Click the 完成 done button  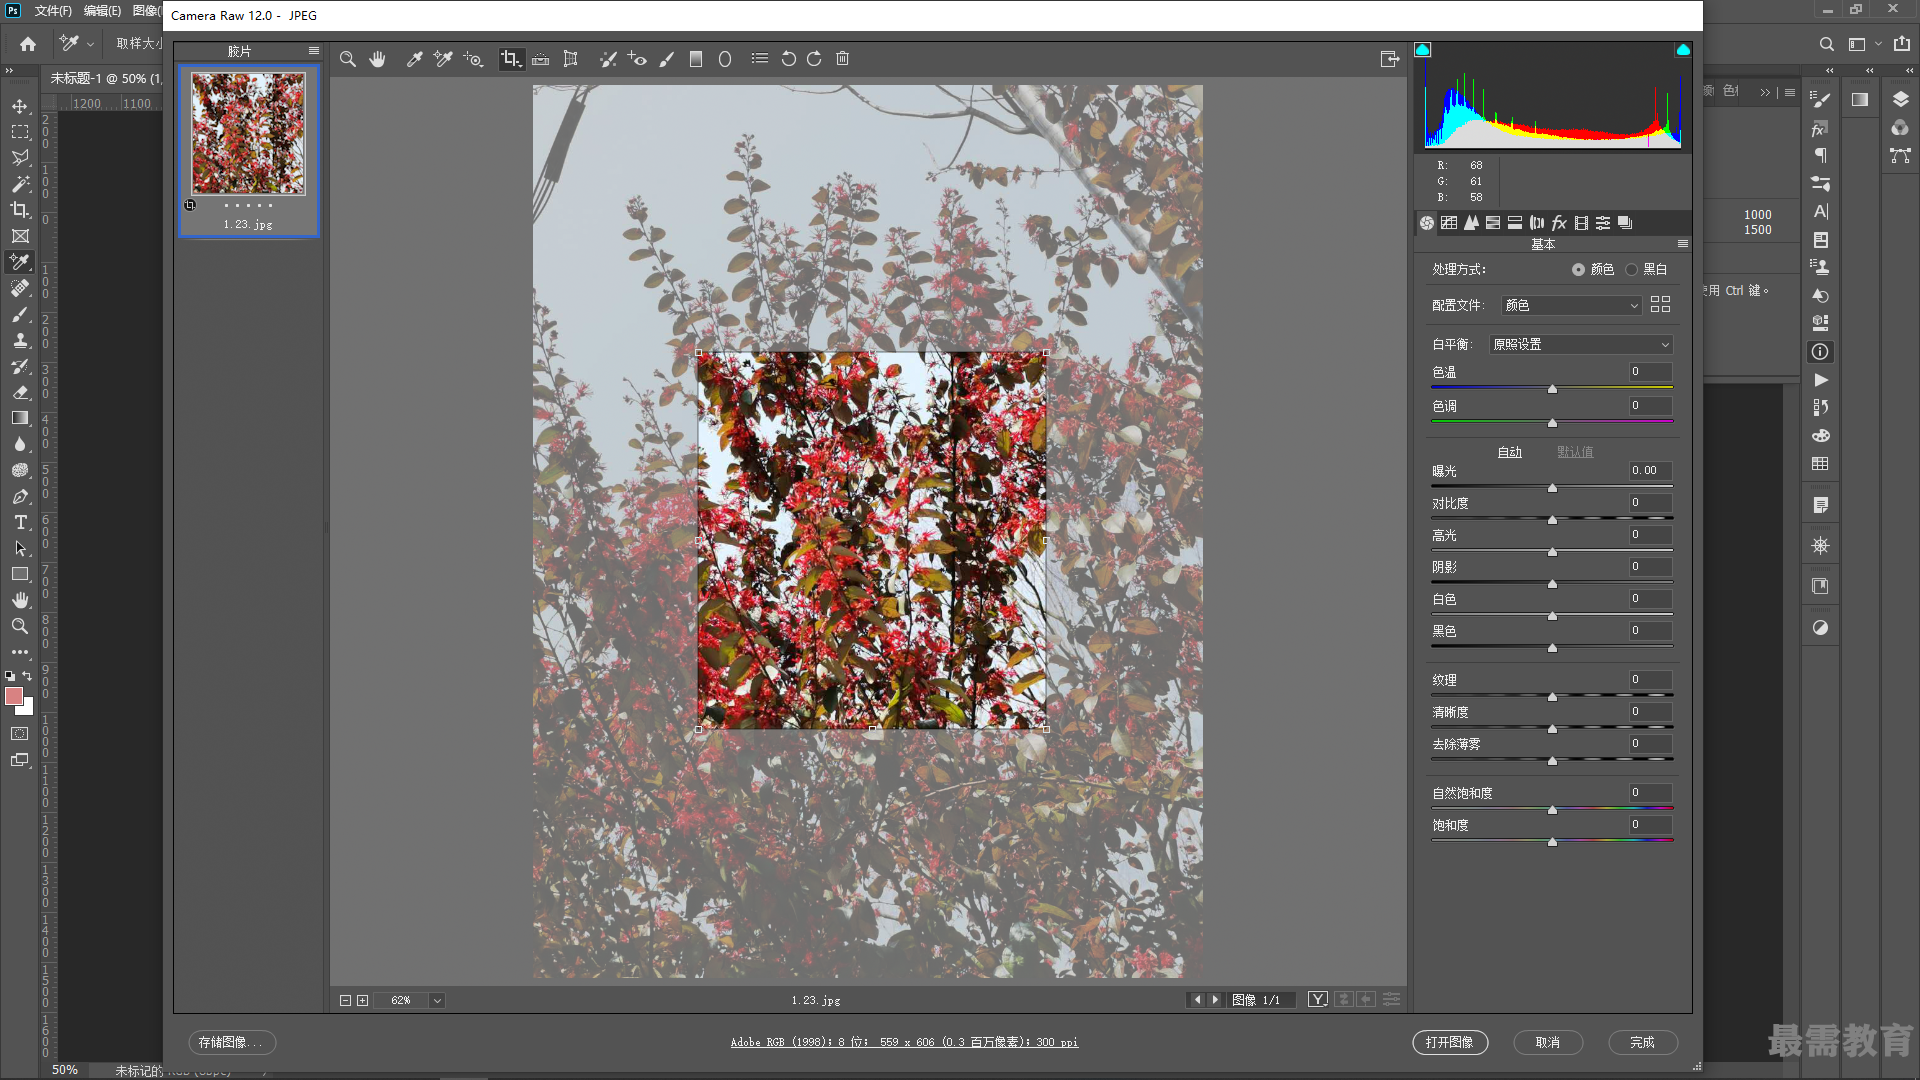(x=1643, y=1043)
